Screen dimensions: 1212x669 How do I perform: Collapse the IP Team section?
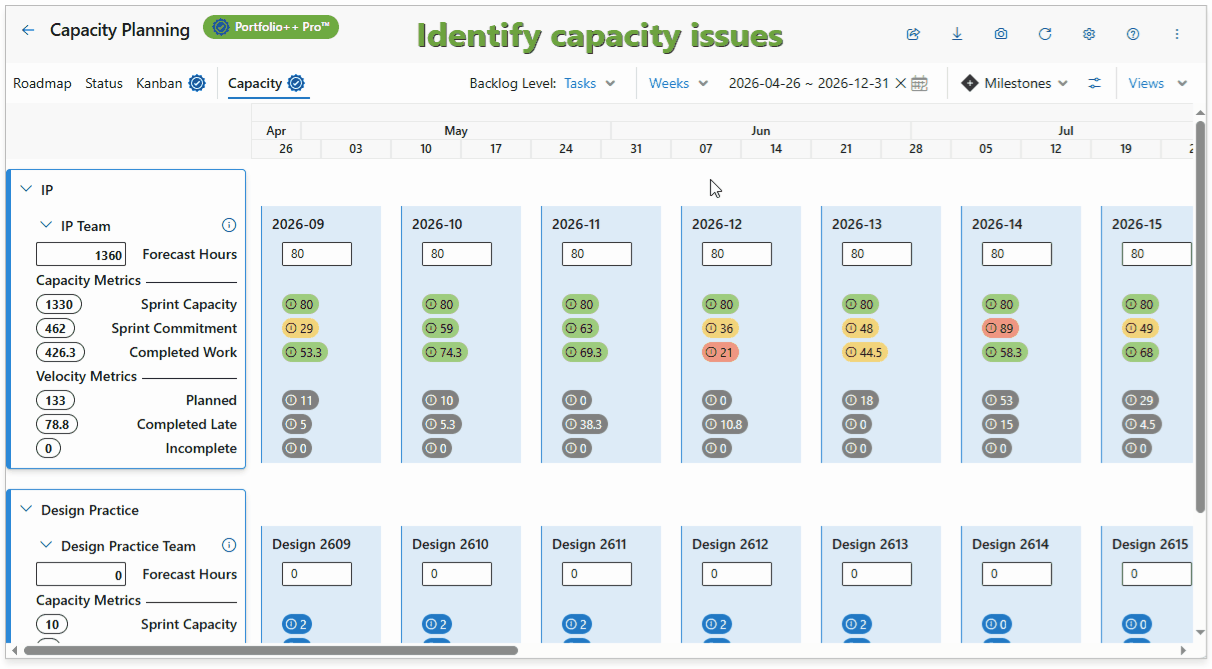[46, 226]
